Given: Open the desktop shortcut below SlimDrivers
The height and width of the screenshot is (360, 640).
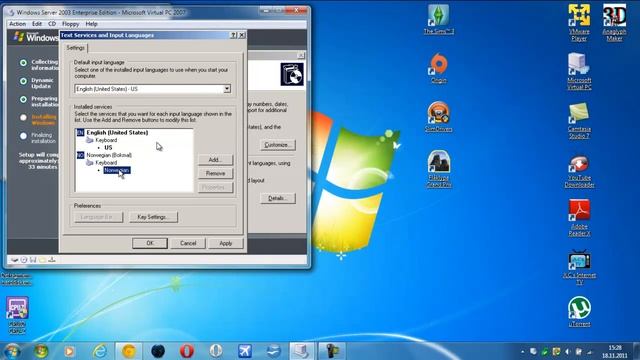Looking at the screenshot, I should click(x=439, y=169).
